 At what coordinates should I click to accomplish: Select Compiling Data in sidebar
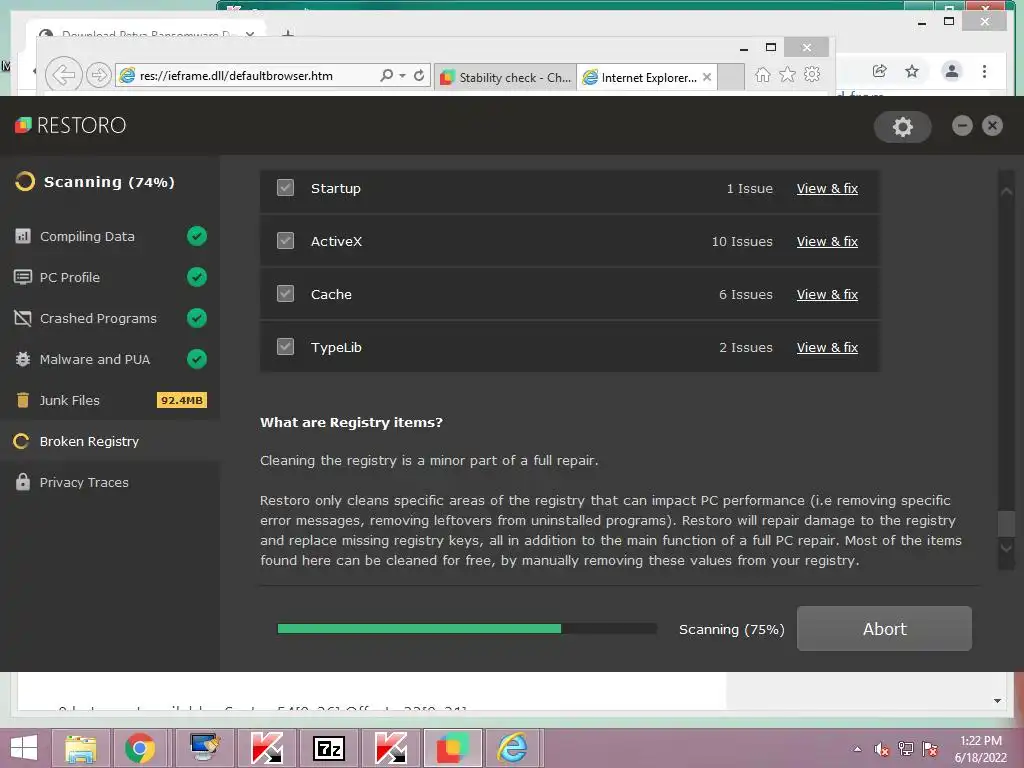tap(87, 236)
